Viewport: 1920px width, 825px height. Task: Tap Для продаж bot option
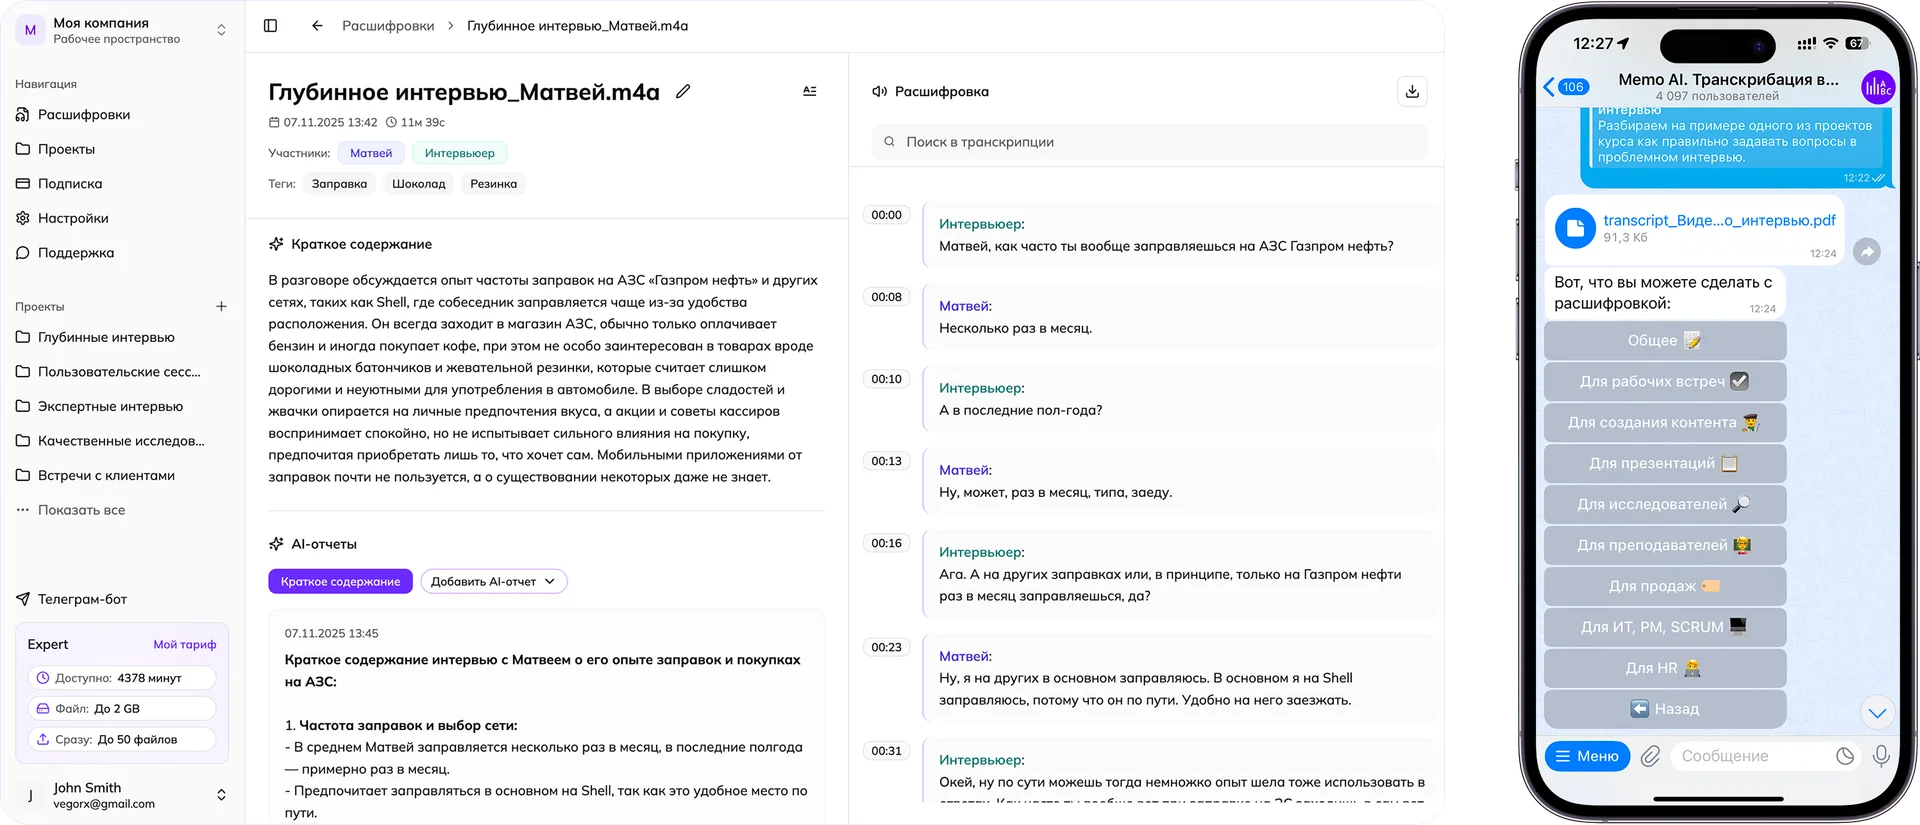coord(1665,587)
